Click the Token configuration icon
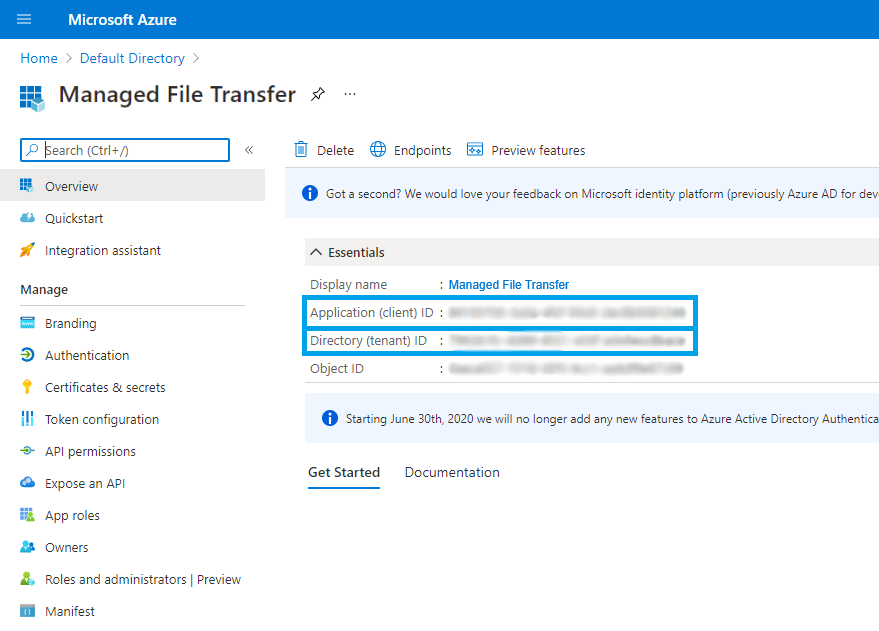This screenshot has height=631, width=879. coord(27,419)
